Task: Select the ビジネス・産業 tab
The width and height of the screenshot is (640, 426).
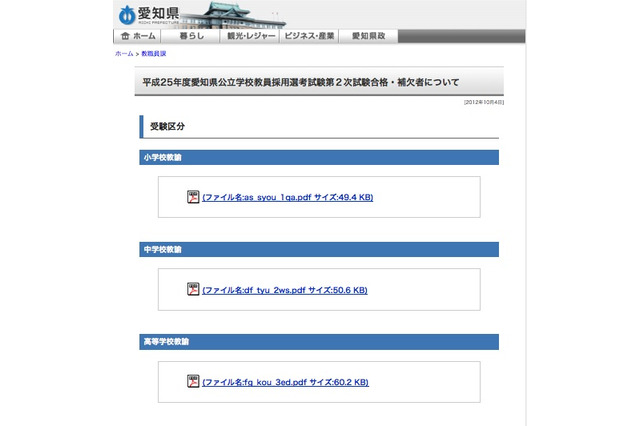Action: (x=309, y=35)
